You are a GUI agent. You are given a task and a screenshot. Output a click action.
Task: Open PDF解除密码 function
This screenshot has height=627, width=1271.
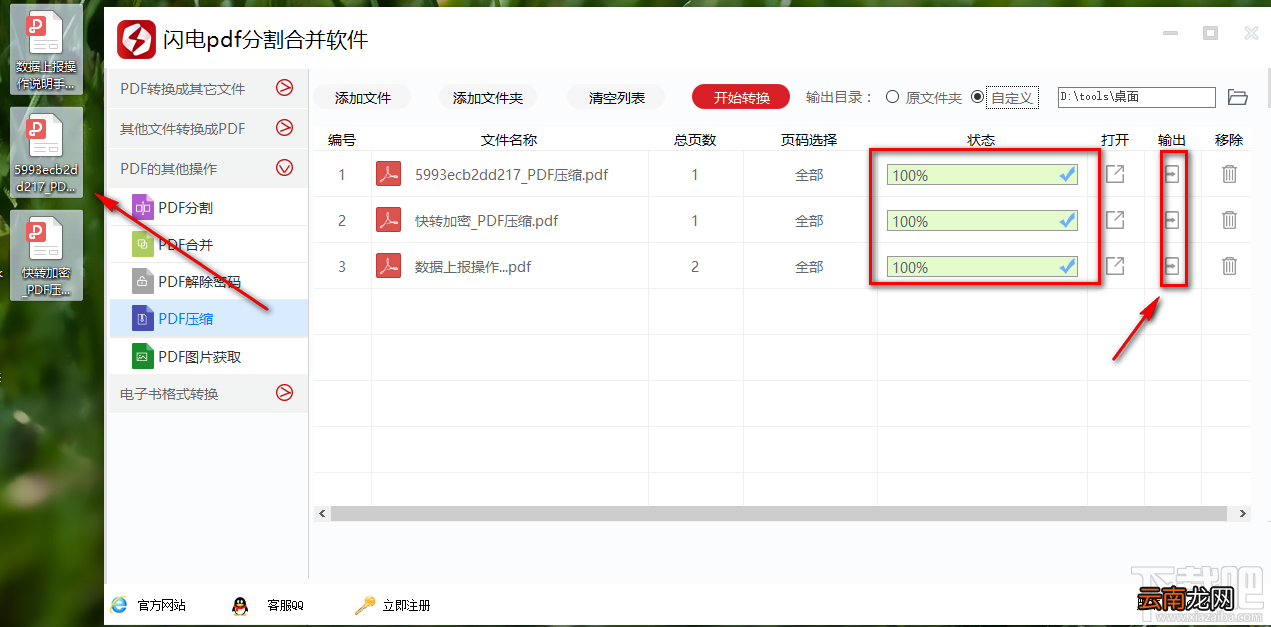point(208,282)
